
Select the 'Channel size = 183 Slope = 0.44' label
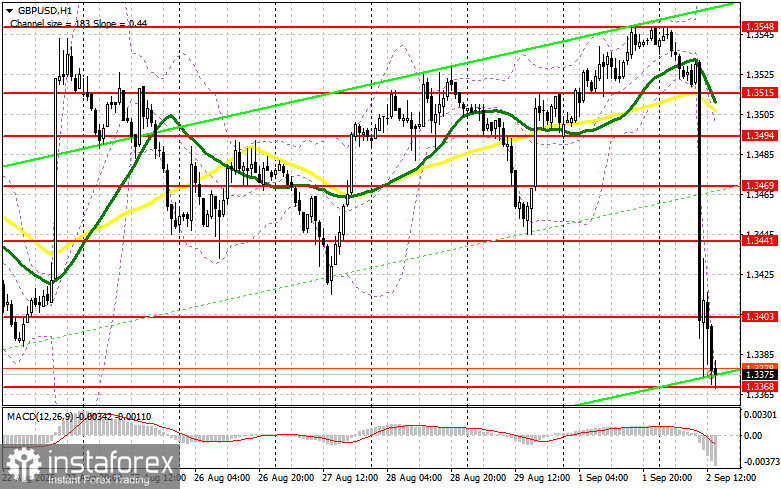[79, 23]
